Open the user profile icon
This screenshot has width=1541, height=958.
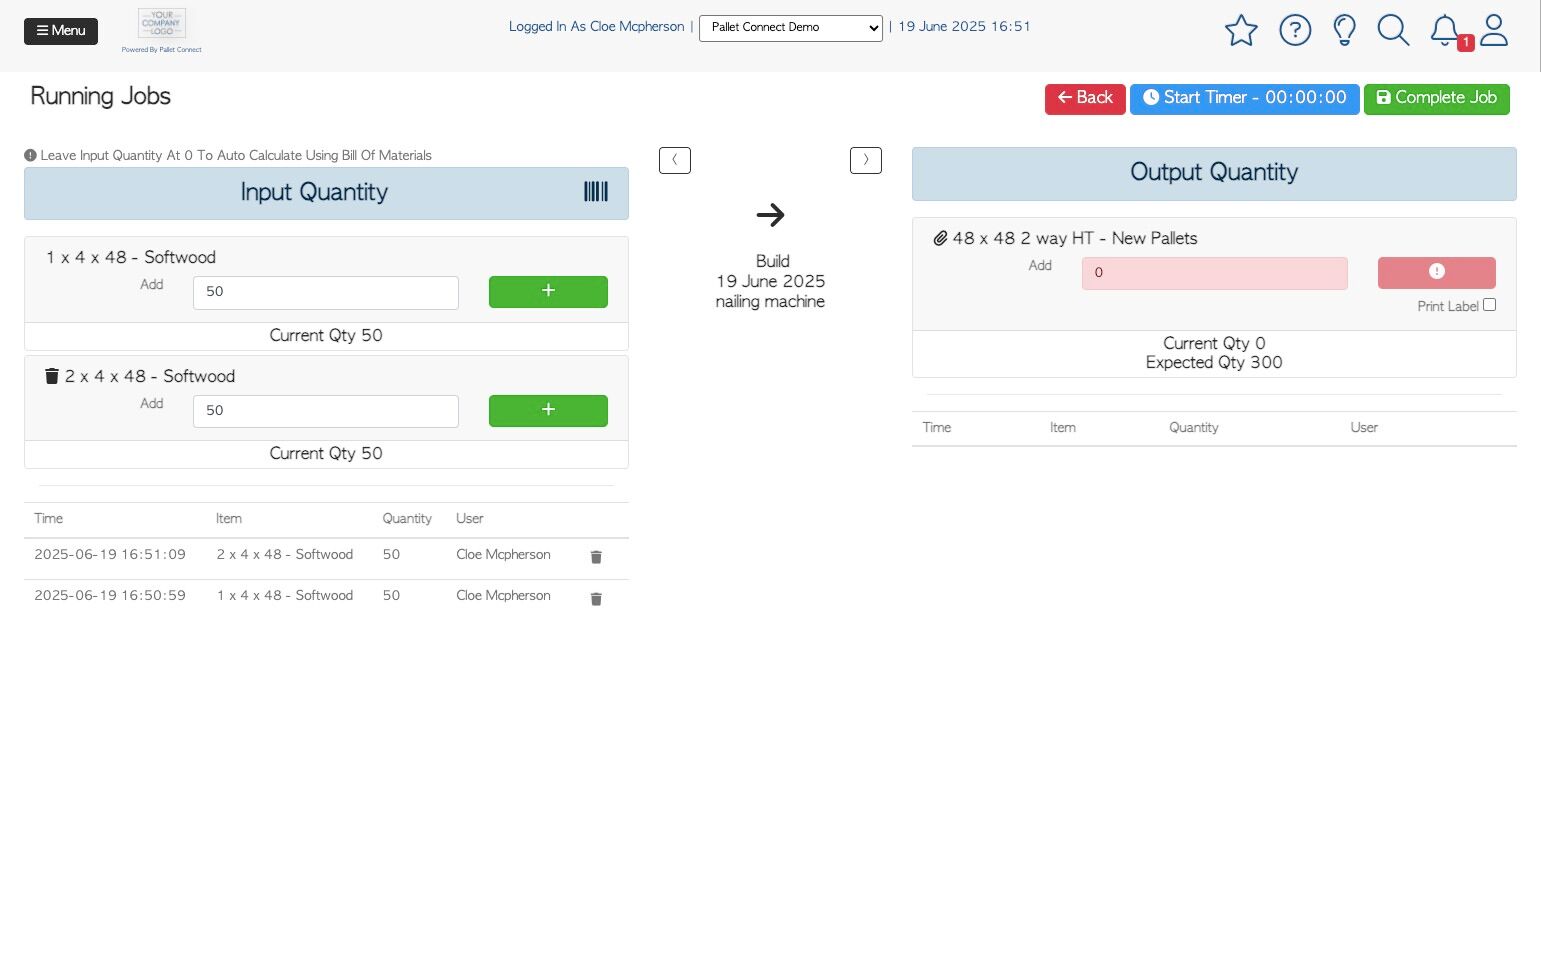coord(1494,30)
